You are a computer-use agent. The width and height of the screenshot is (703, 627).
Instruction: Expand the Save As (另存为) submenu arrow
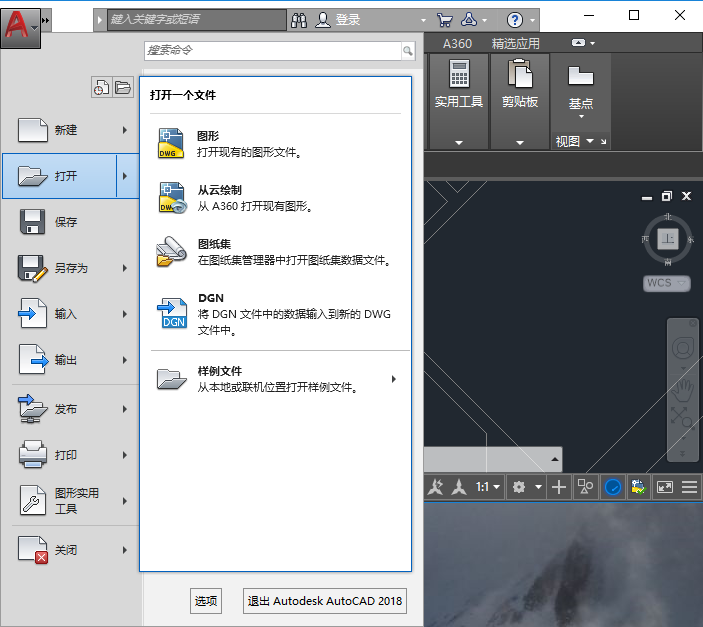(125, 268)
